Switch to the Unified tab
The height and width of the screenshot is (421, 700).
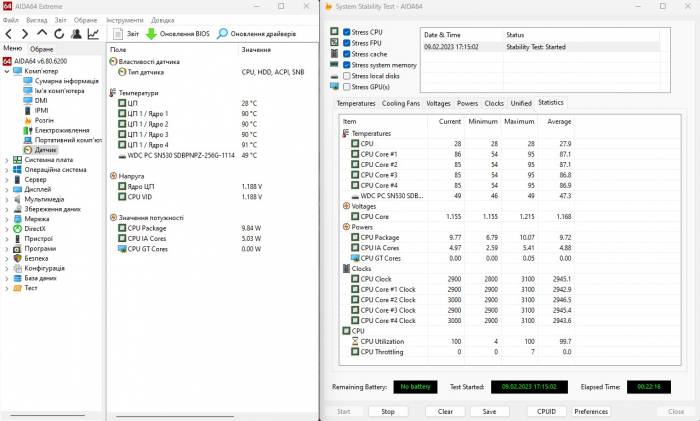tap(521, 103)
